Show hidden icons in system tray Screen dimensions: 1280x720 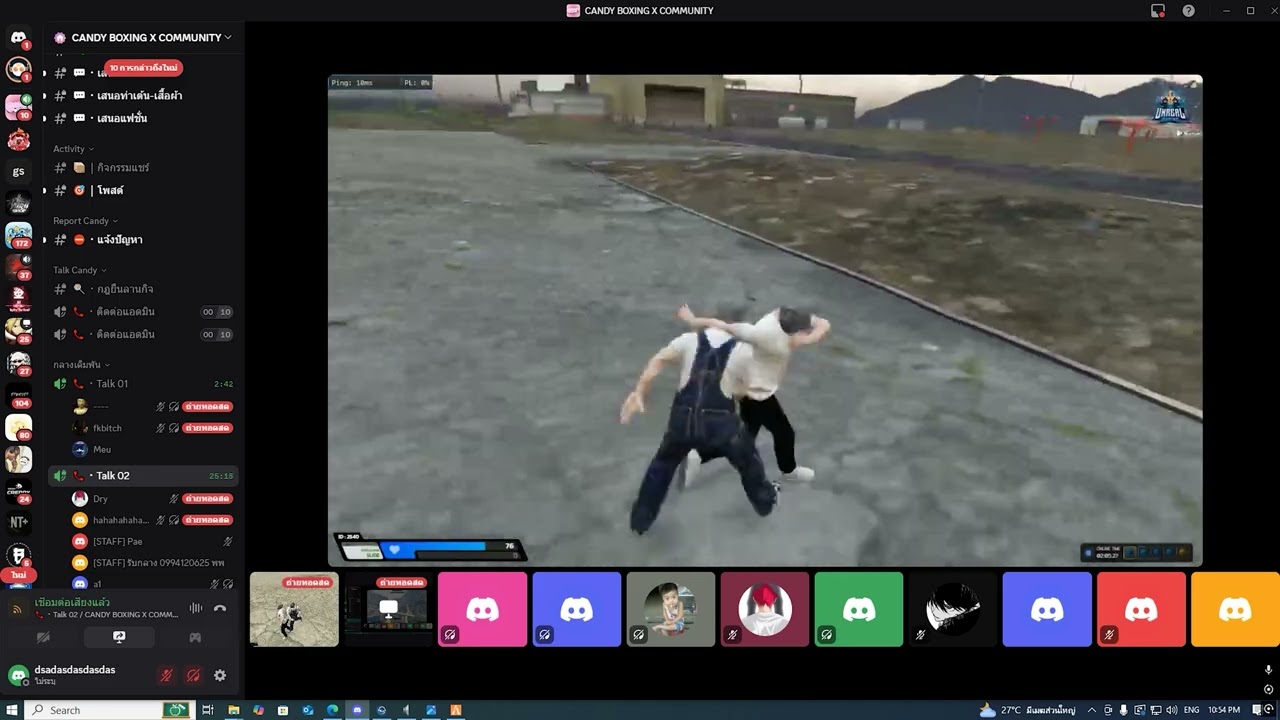pos(1092,710)
